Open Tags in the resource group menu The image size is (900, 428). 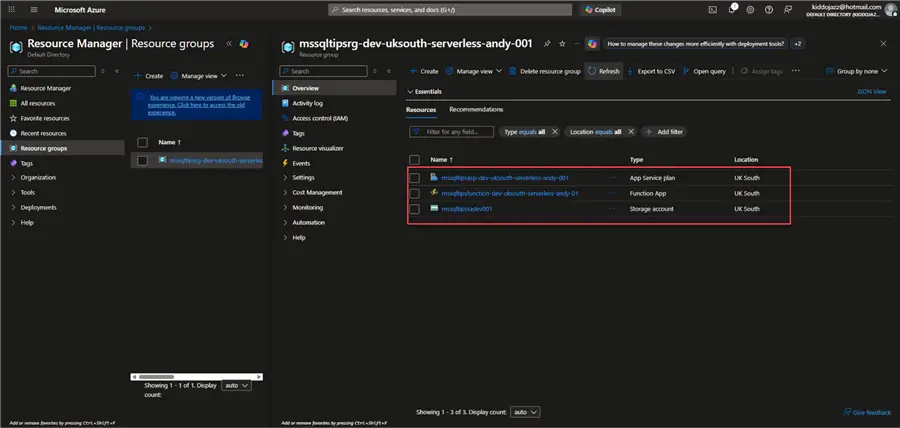[x=298, y=133]
